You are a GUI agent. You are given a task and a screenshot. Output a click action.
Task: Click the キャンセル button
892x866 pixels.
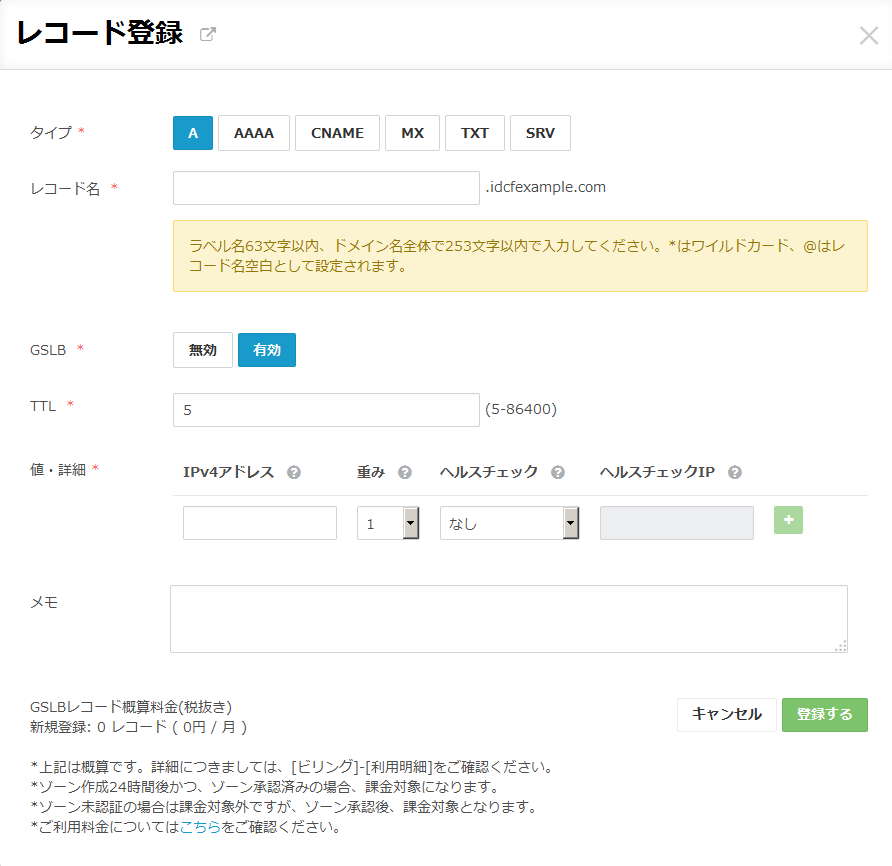click(x=727, y=714)
